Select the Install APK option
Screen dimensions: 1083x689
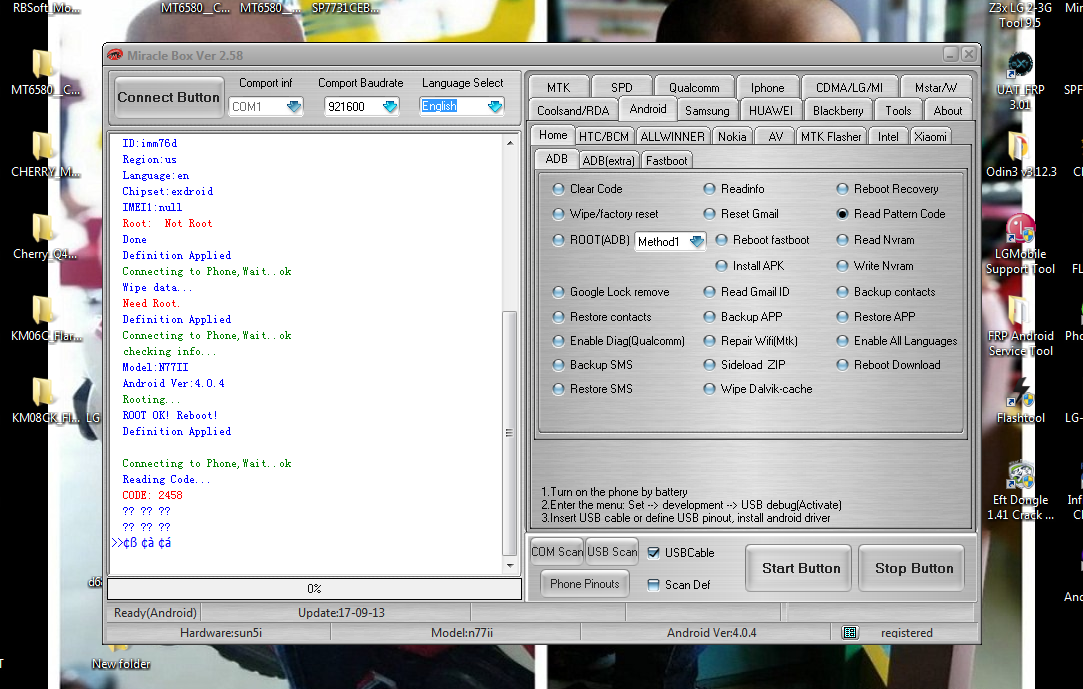pos(721,266)
